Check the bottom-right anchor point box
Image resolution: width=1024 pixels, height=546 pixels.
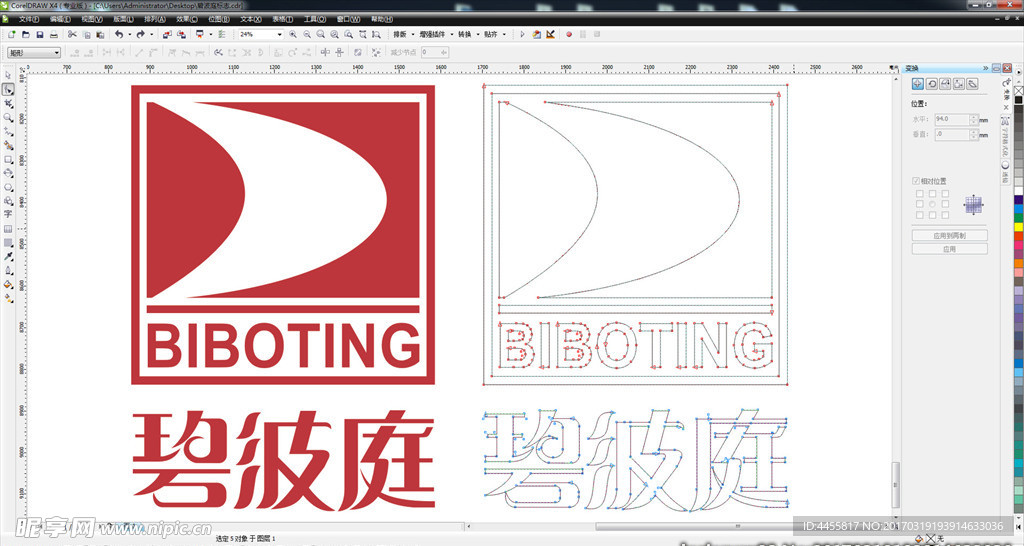point(944,215)
